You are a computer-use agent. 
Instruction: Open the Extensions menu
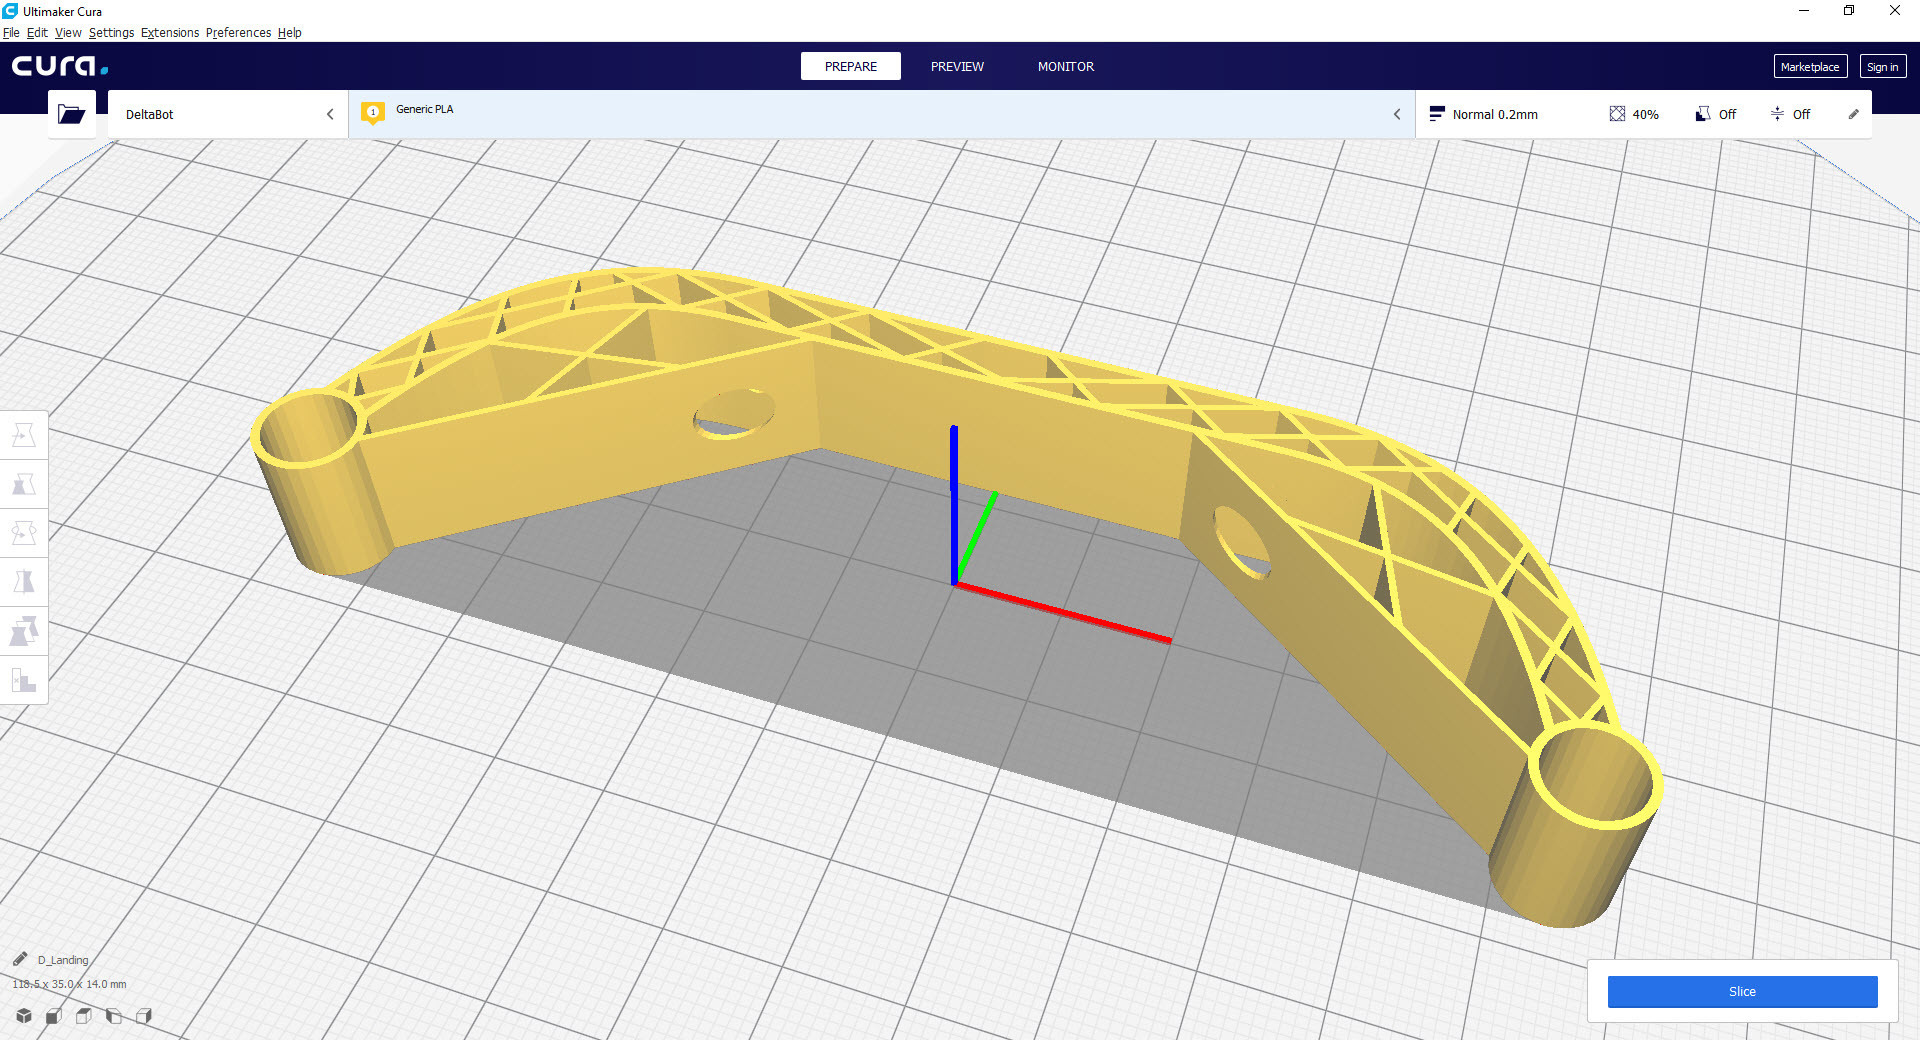[x=170, y=32]
